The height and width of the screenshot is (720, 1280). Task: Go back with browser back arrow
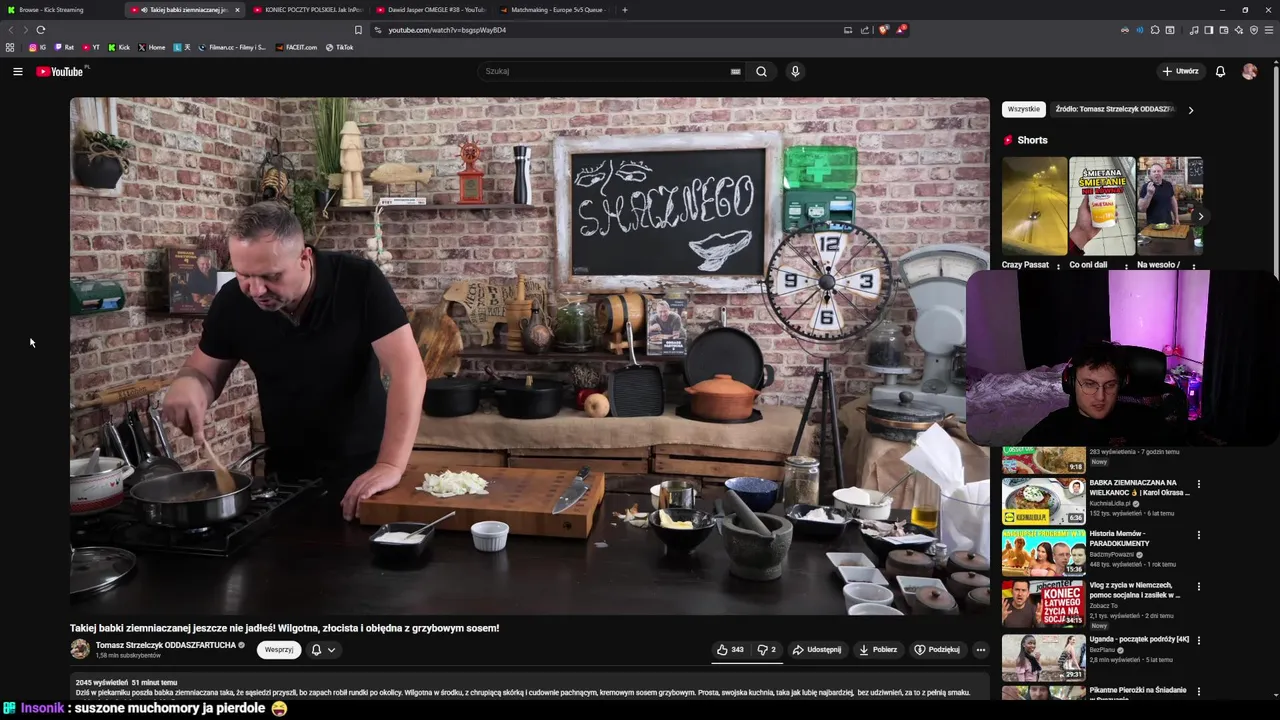(x=11, y=30)
